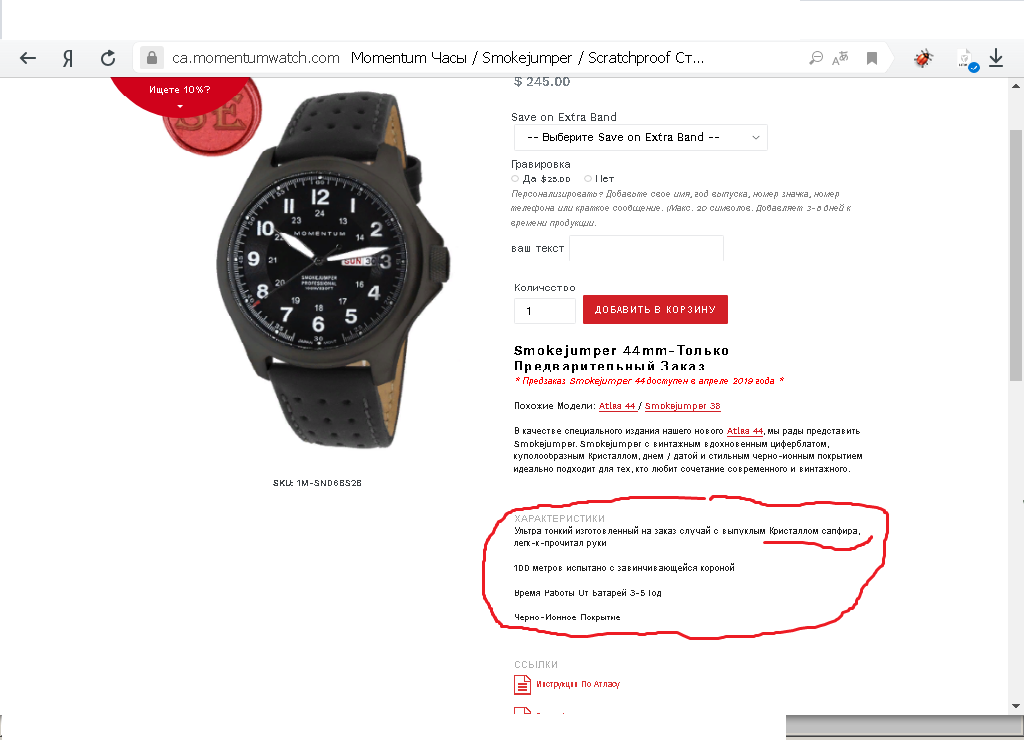Select the engraving 'Нет' radio option

tap(588, 178)
